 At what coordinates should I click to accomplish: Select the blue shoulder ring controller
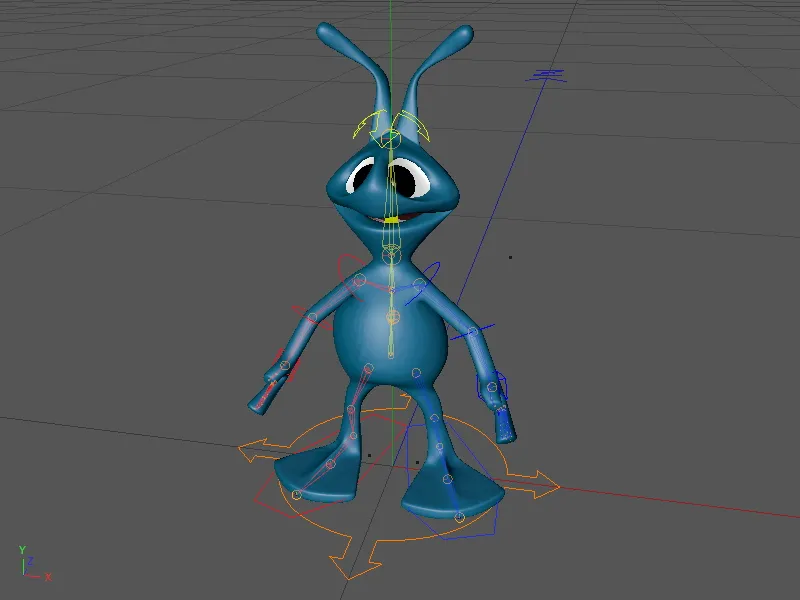(423, 284)
